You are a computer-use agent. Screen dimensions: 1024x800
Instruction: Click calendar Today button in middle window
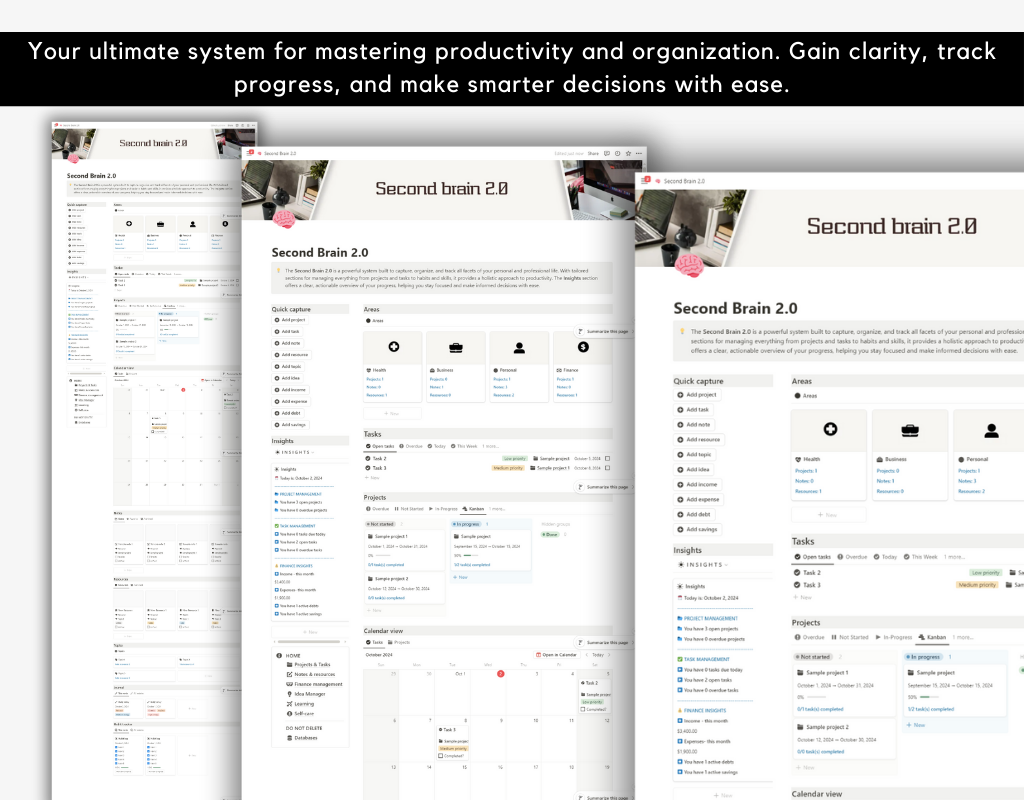(598, 654)
